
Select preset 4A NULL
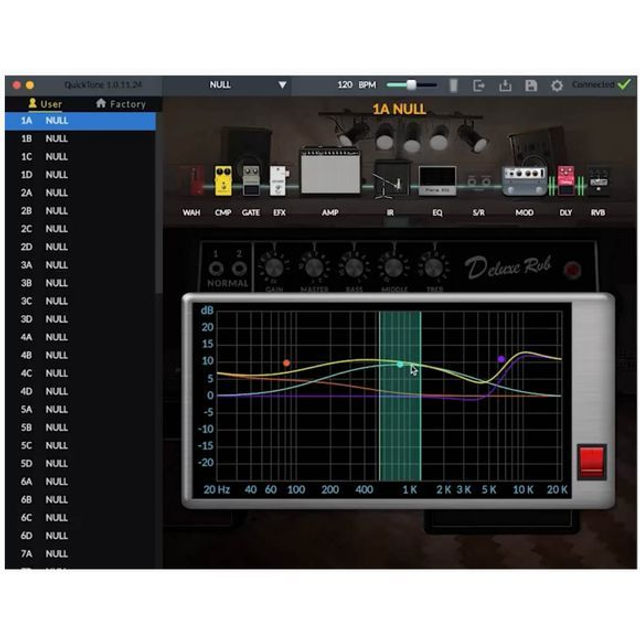tap(80, 337)
